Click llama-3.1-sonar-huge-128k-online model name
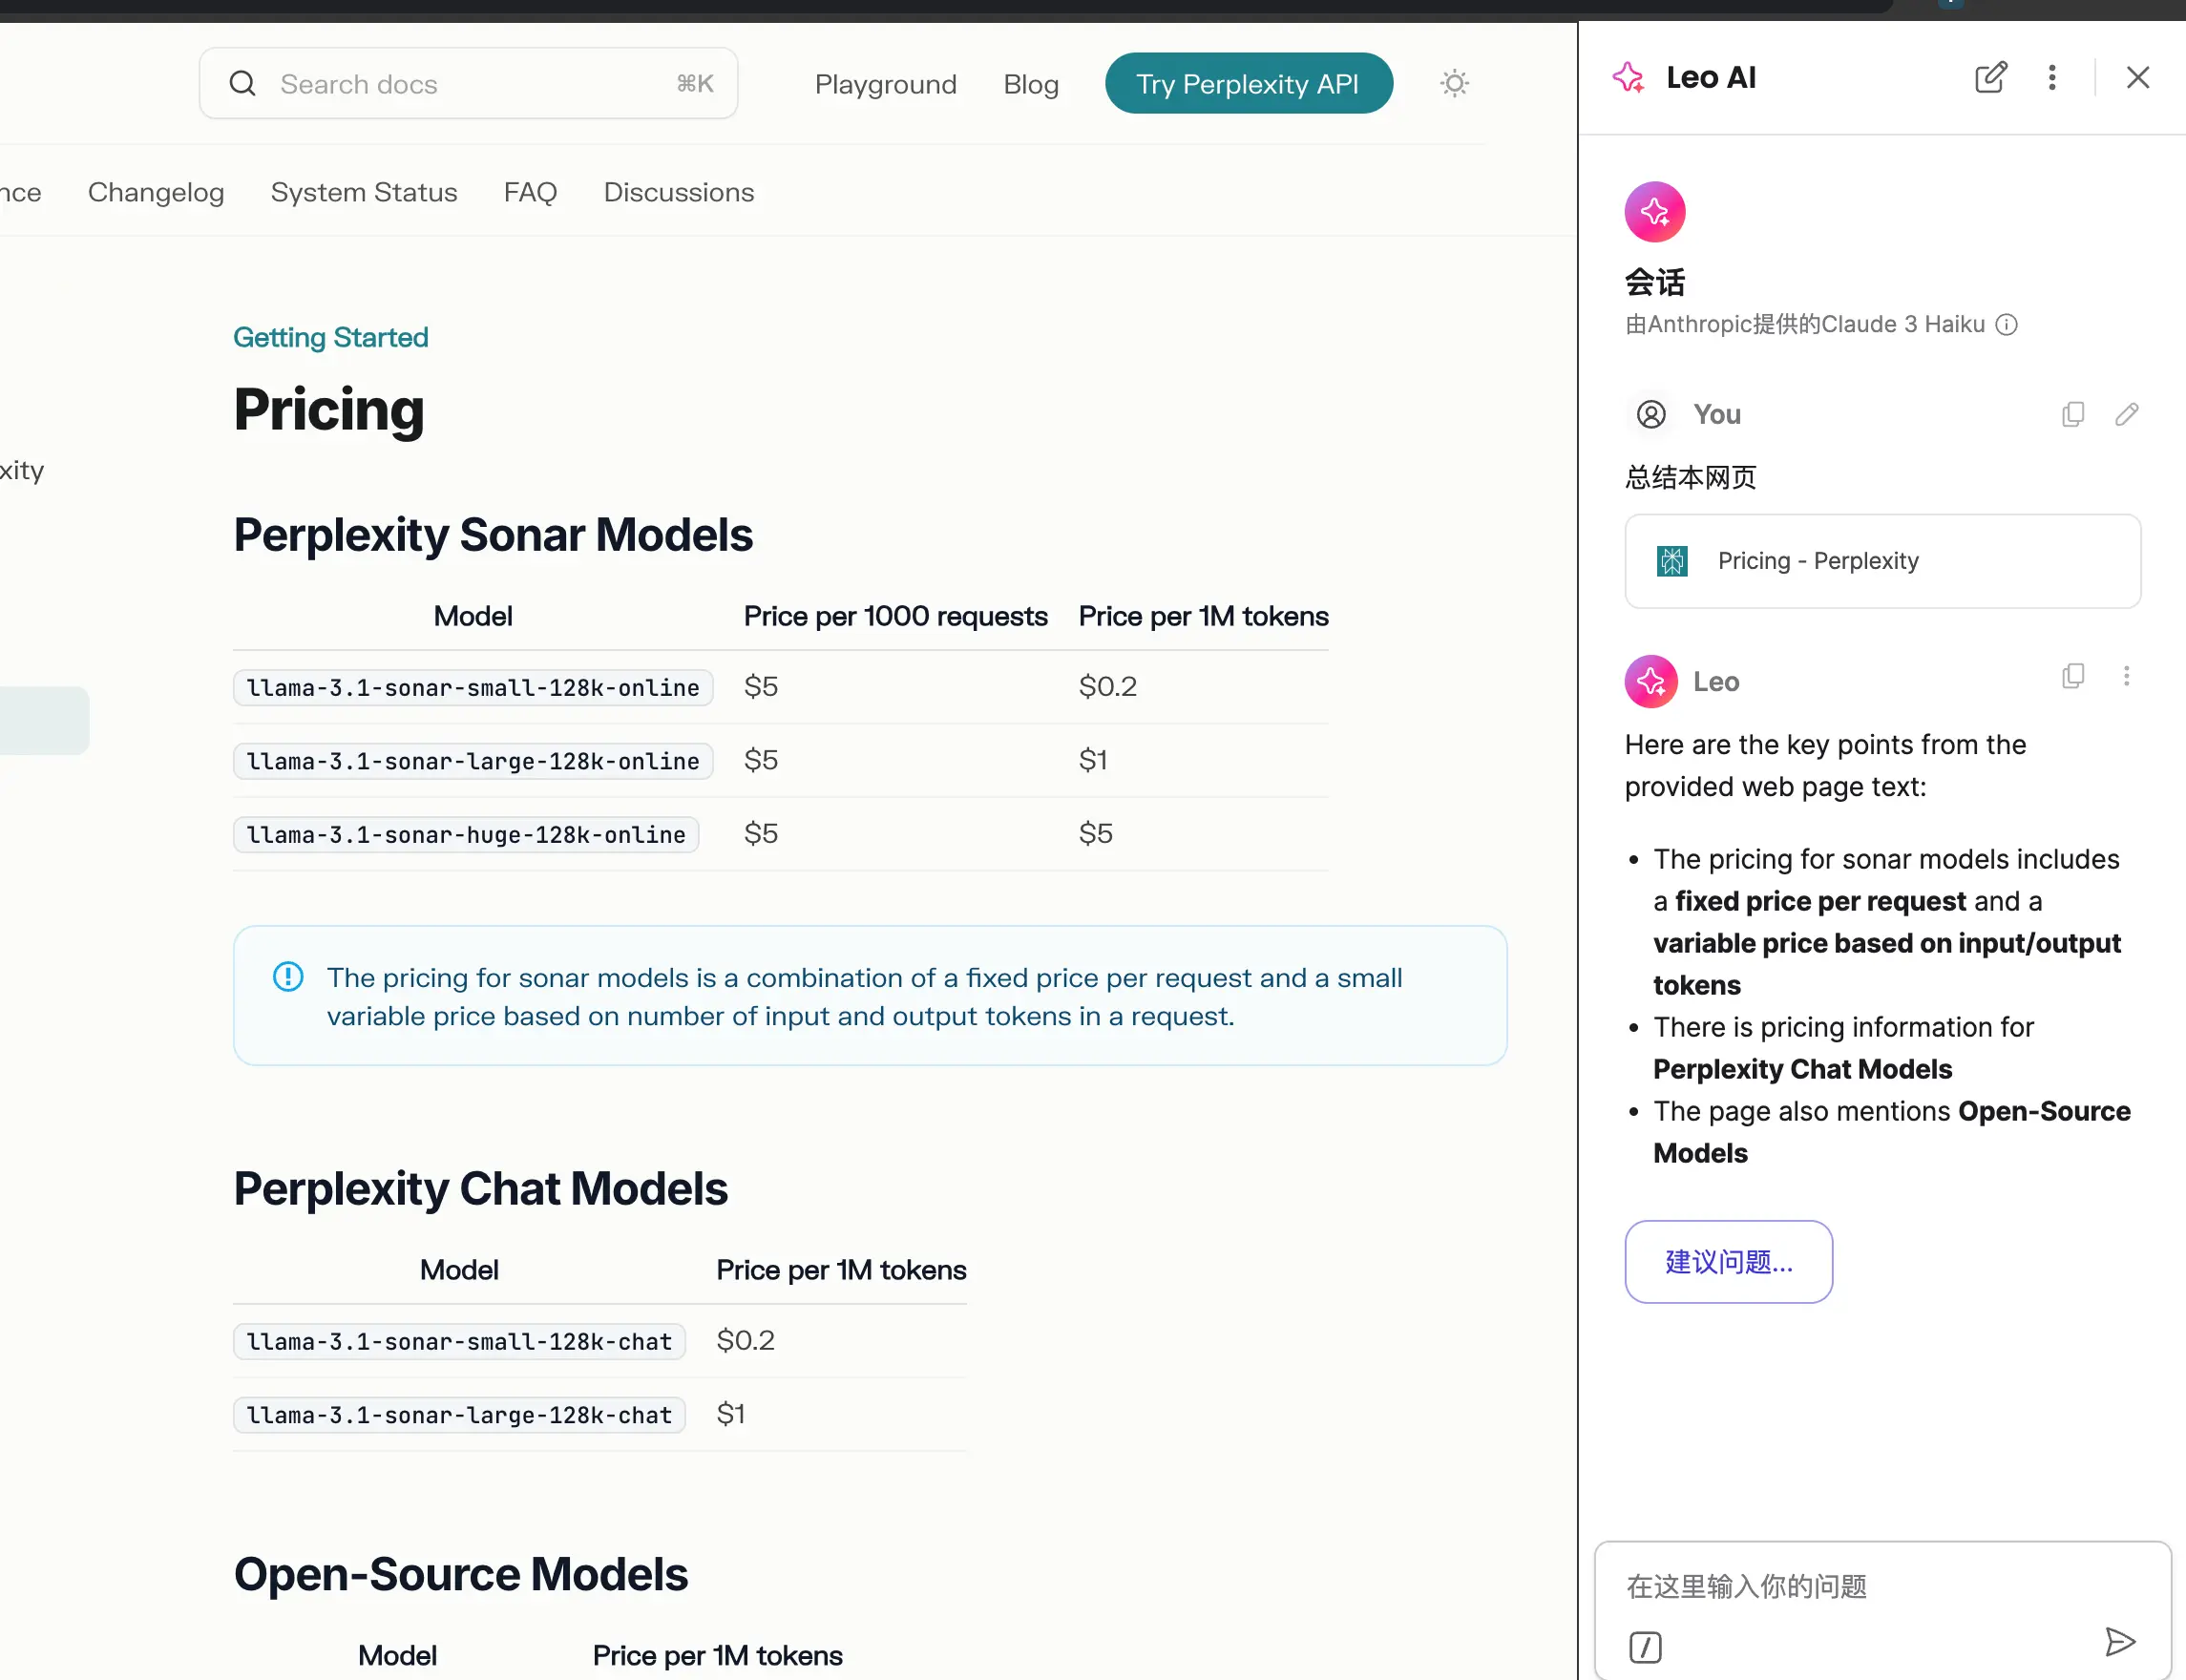The width and height of the screenshot is (2186, 1680). tap(466, 834)
